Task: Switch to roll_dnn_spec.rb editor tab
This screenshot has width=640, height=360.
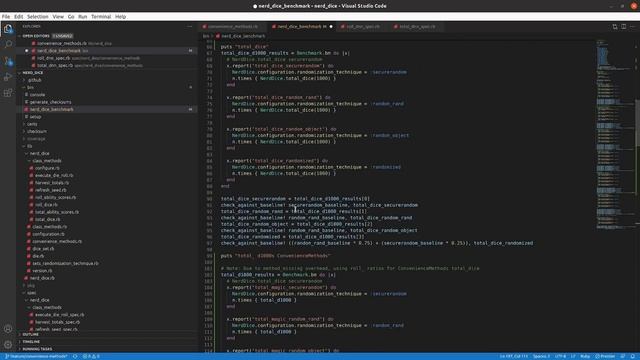Action: pyautogui.click(x=363, y=27)
